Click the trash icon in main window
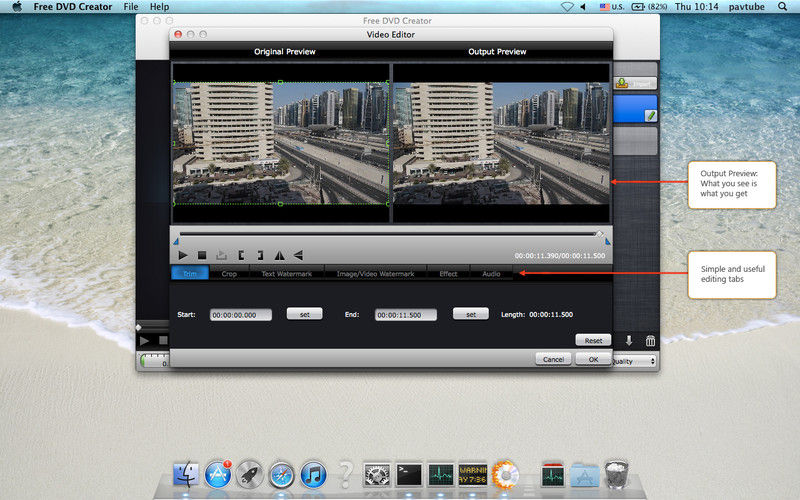Image resolution: width=800 pixels, height=500 pixels. pos(650,341)
